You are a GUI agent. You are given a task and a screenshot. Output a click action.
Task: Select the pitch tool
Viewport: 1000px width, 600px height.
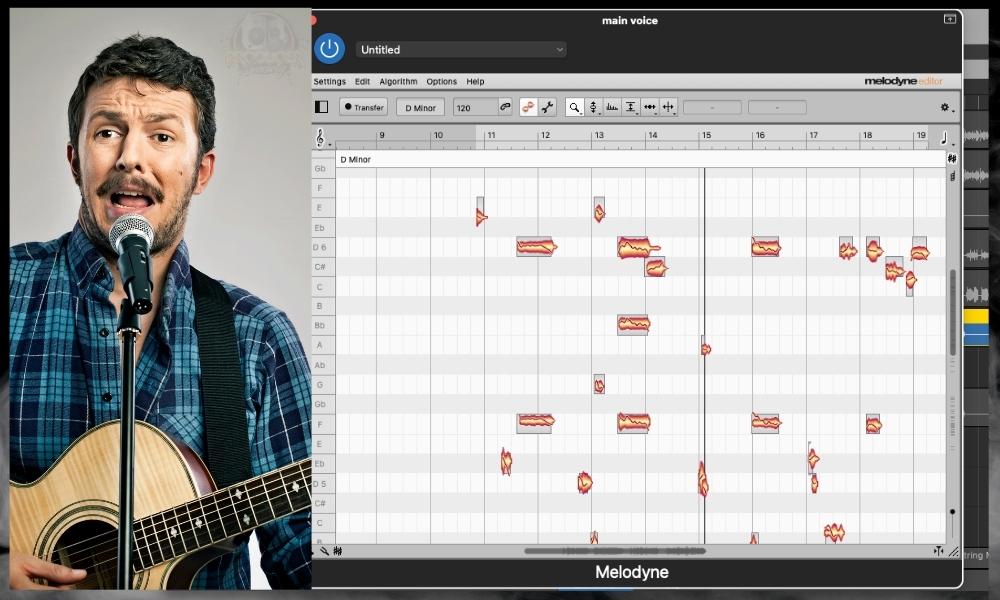point(593,107)
